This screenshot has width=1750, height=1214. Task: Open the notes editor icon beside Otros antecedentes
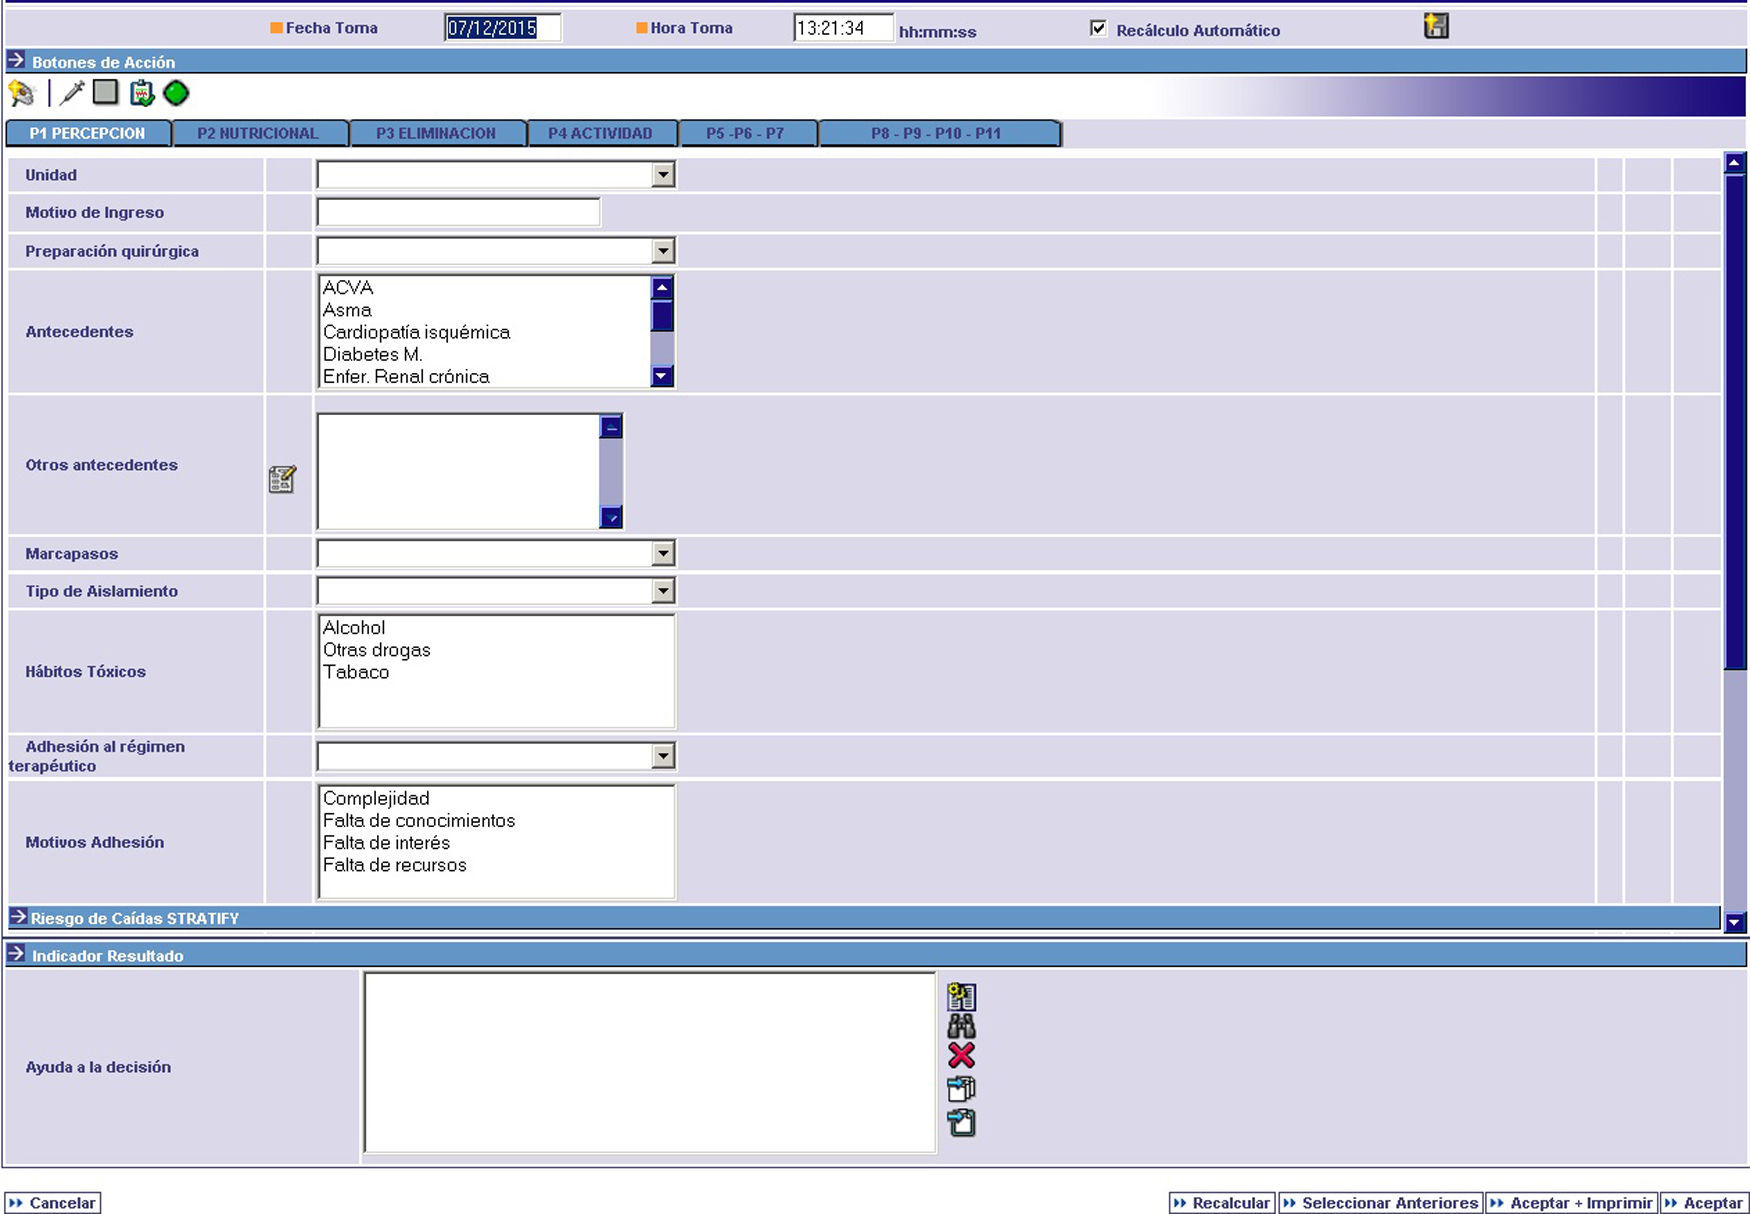point(282,479)
